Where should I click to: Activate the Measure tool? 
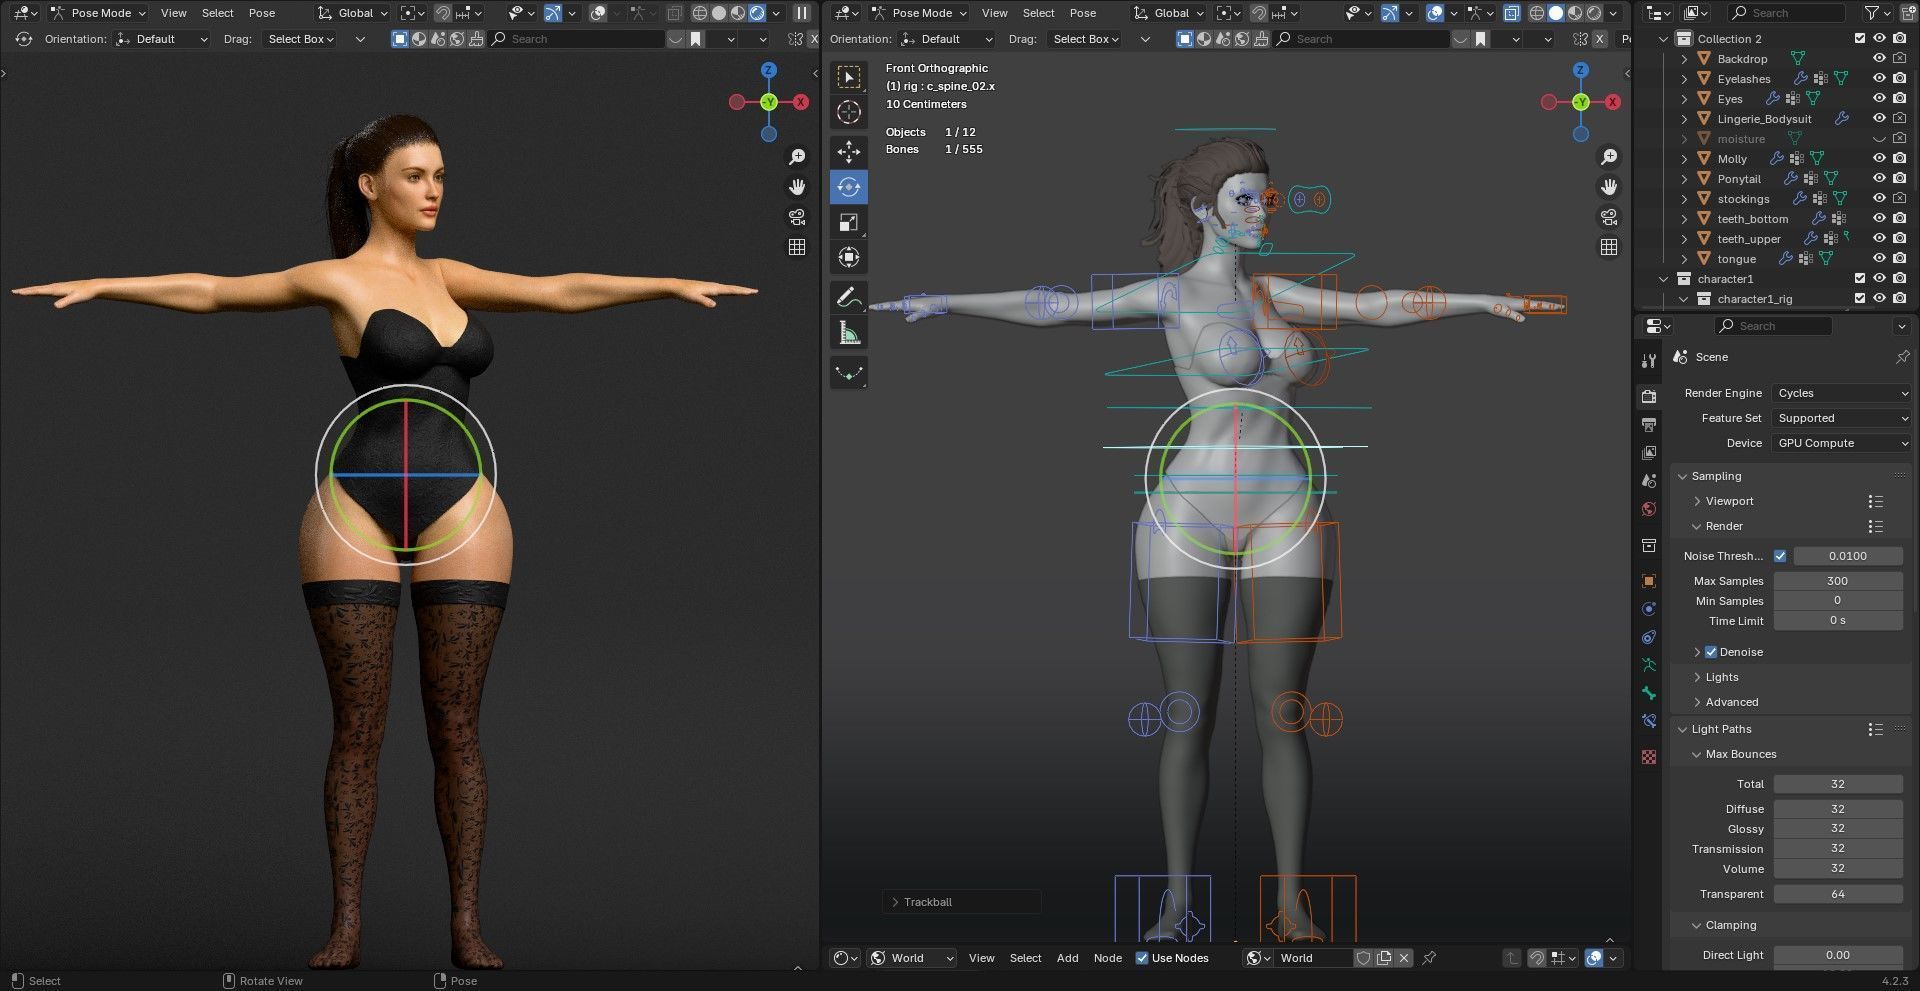pos(848,333)
